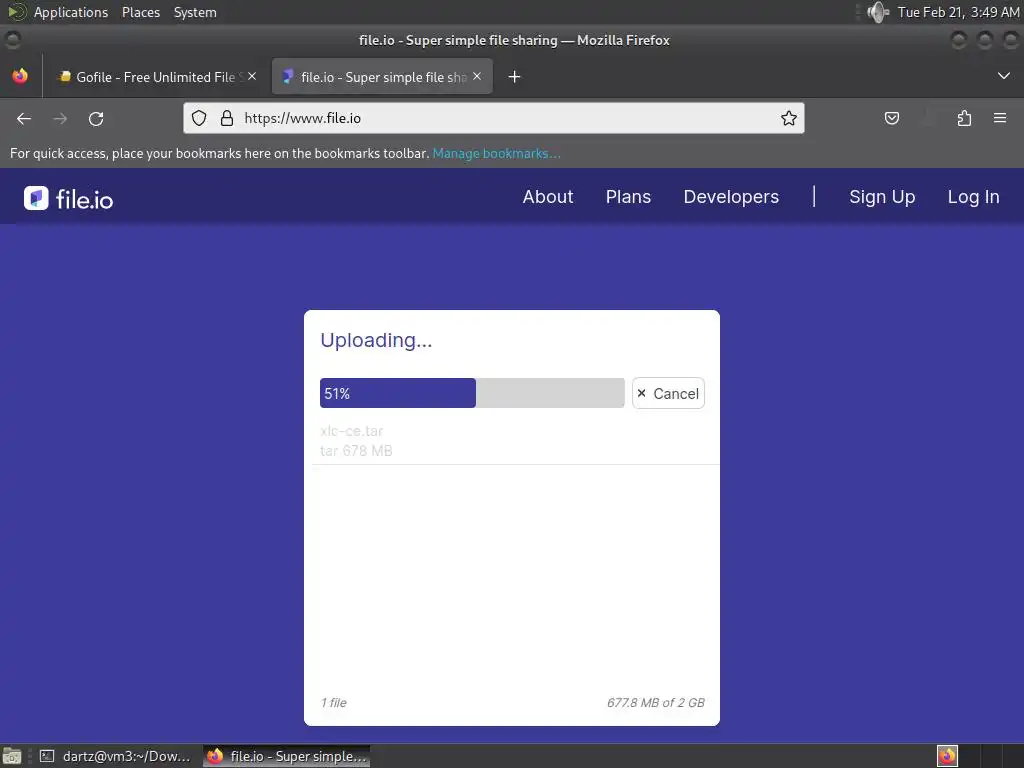Click the date and time clock
The width and height of the screenshot is (1024, 768).
(x=958, y=12)
